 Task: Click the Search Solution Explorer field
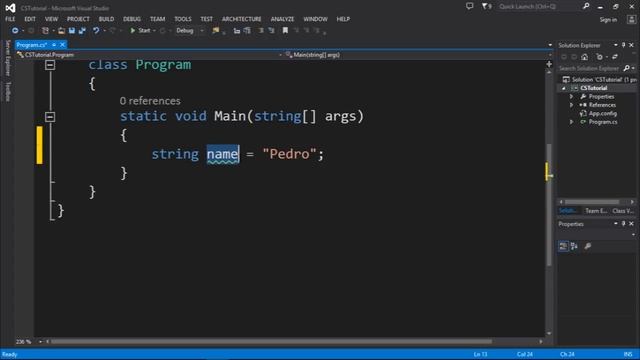coord(590,68)
